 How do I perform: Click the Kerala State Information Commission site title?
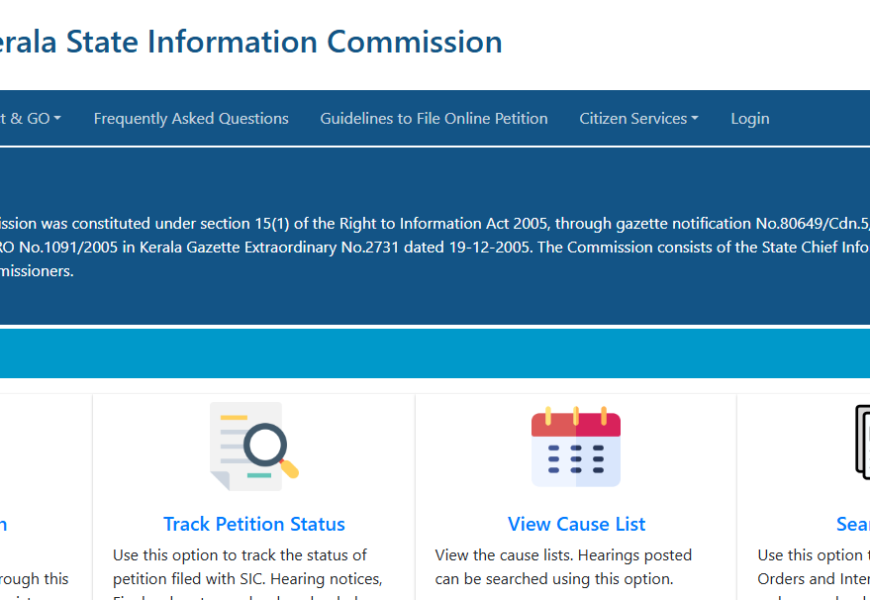(x=250, y=42)
